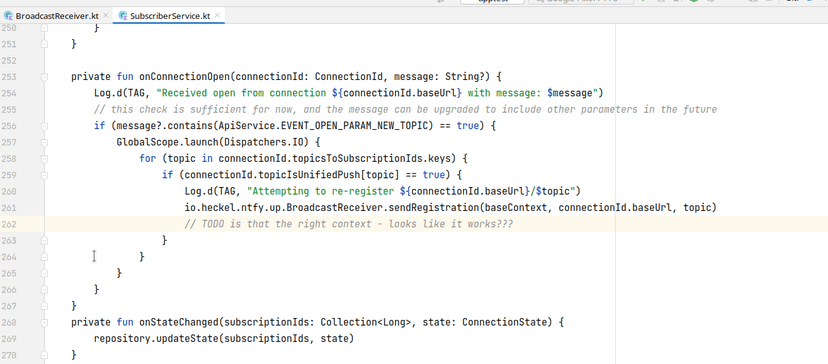828x364 pixels.
Task: Click the fold end marker at line 267
Action: click(x=44, y=306)
